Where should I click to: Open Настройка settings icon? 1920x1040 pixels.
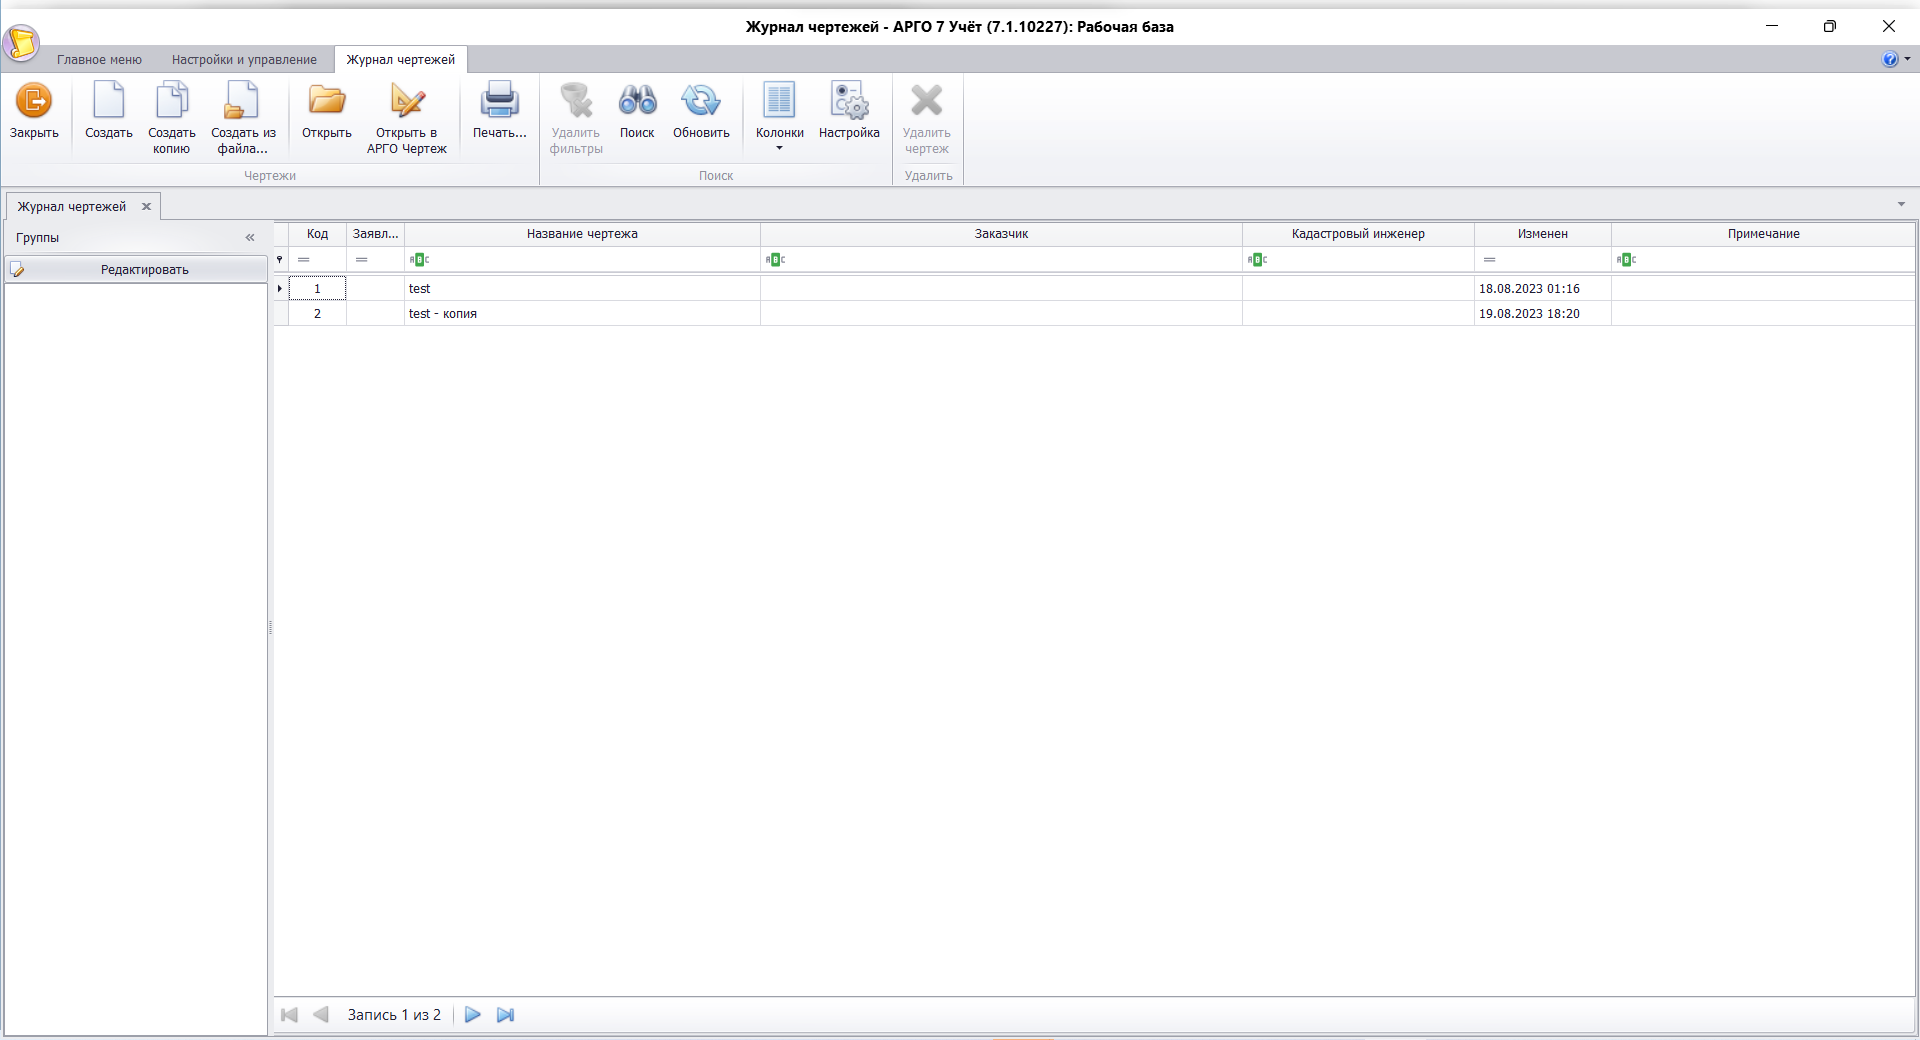tap(849, 101)
